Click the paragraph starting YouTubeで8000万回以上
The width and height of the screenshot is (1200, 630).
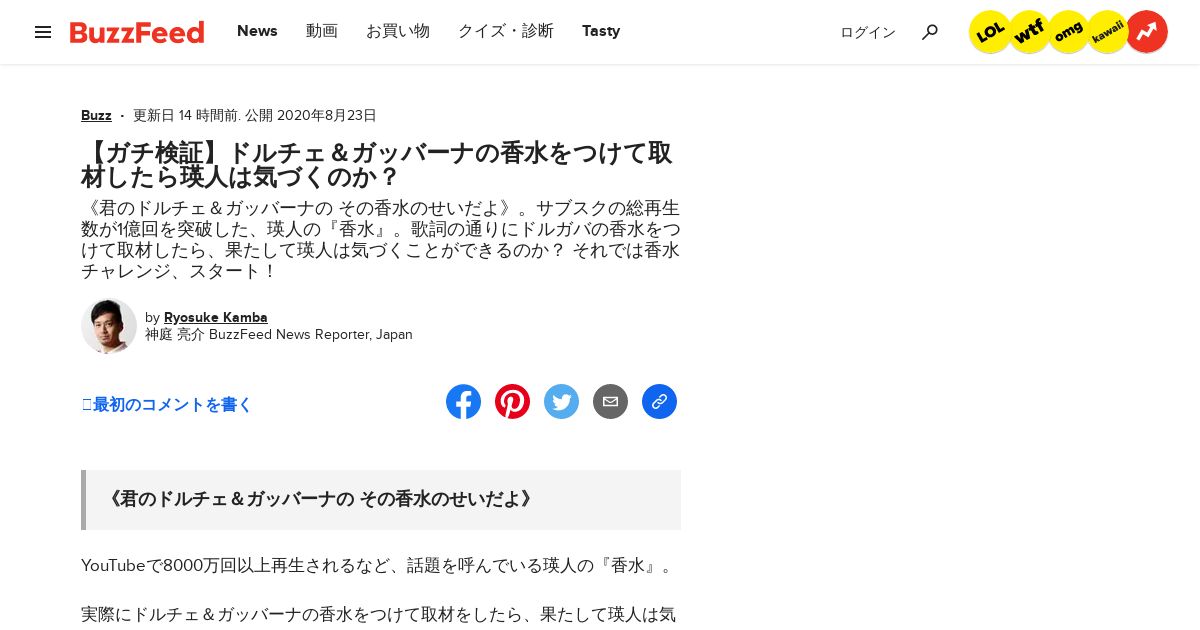pyautogui.click(x=378, y=566)
